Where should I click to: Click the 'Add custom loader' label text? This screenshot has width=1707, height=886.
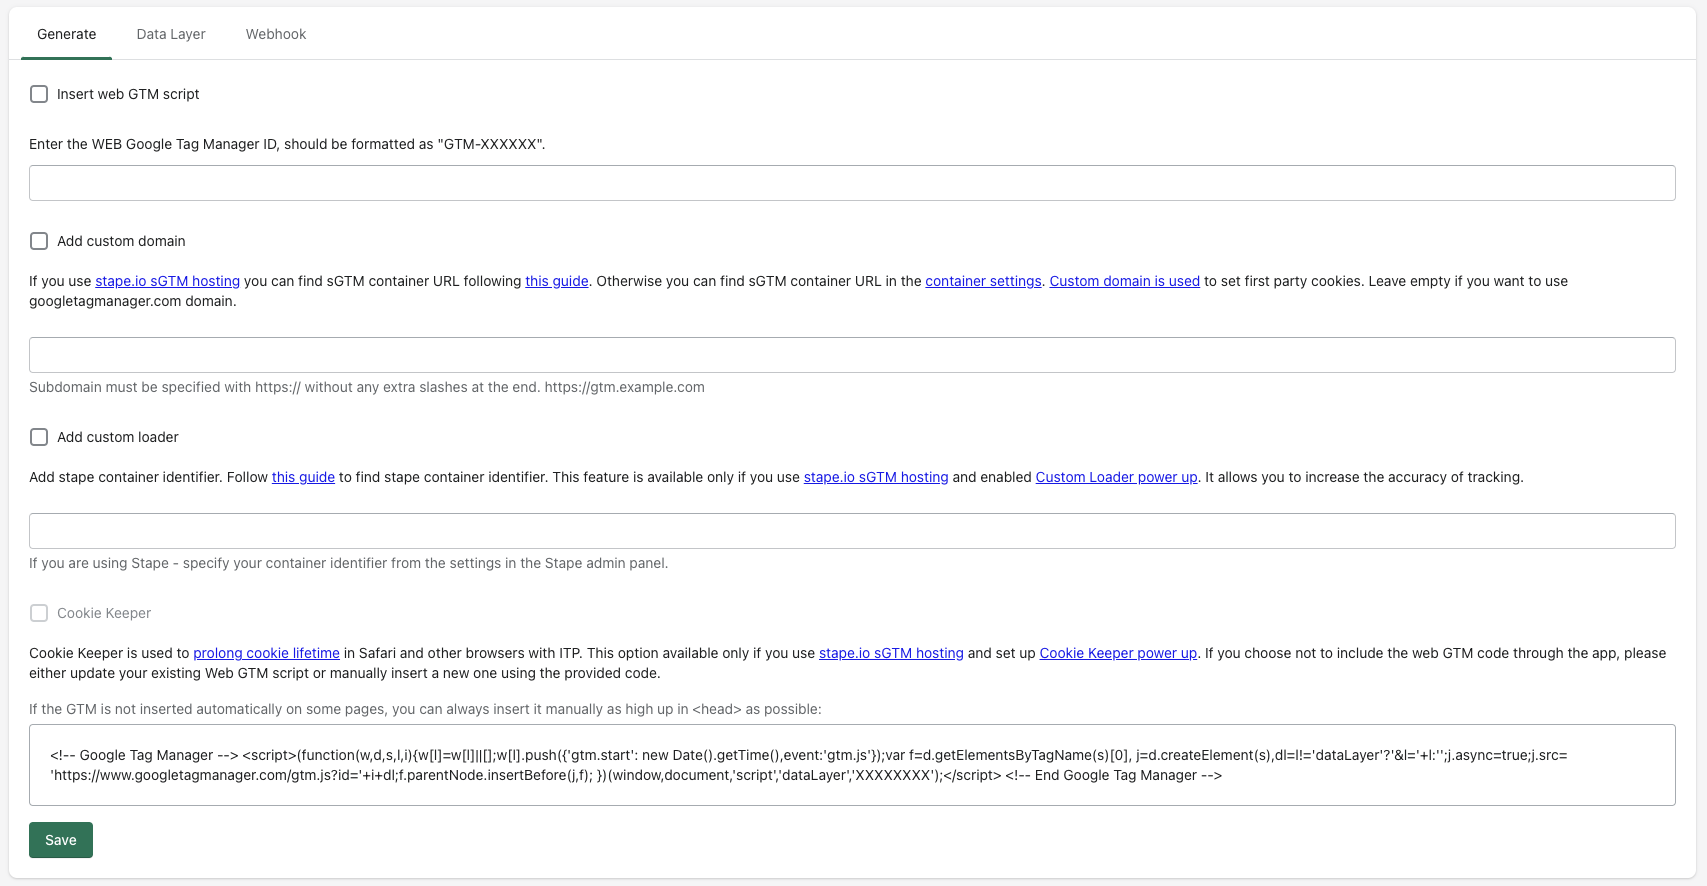[x=118, y=437]
